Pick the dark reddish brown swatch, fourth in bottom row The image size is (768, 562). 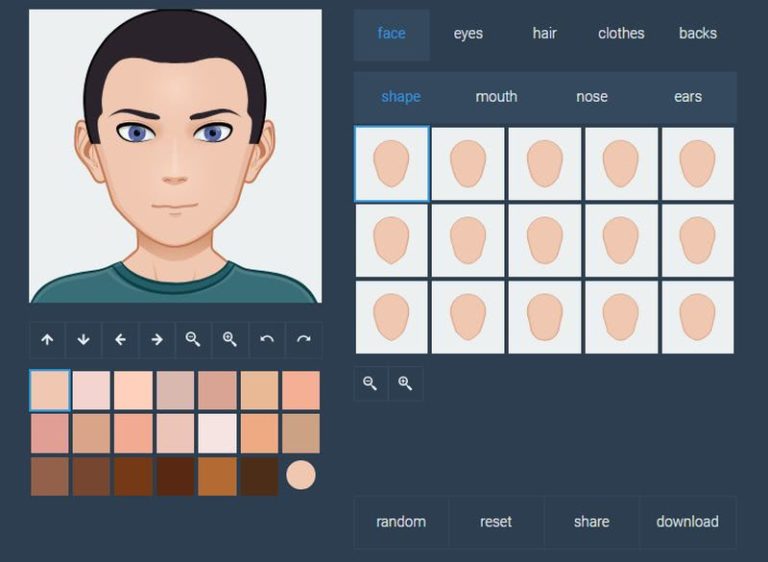point(175,476)
